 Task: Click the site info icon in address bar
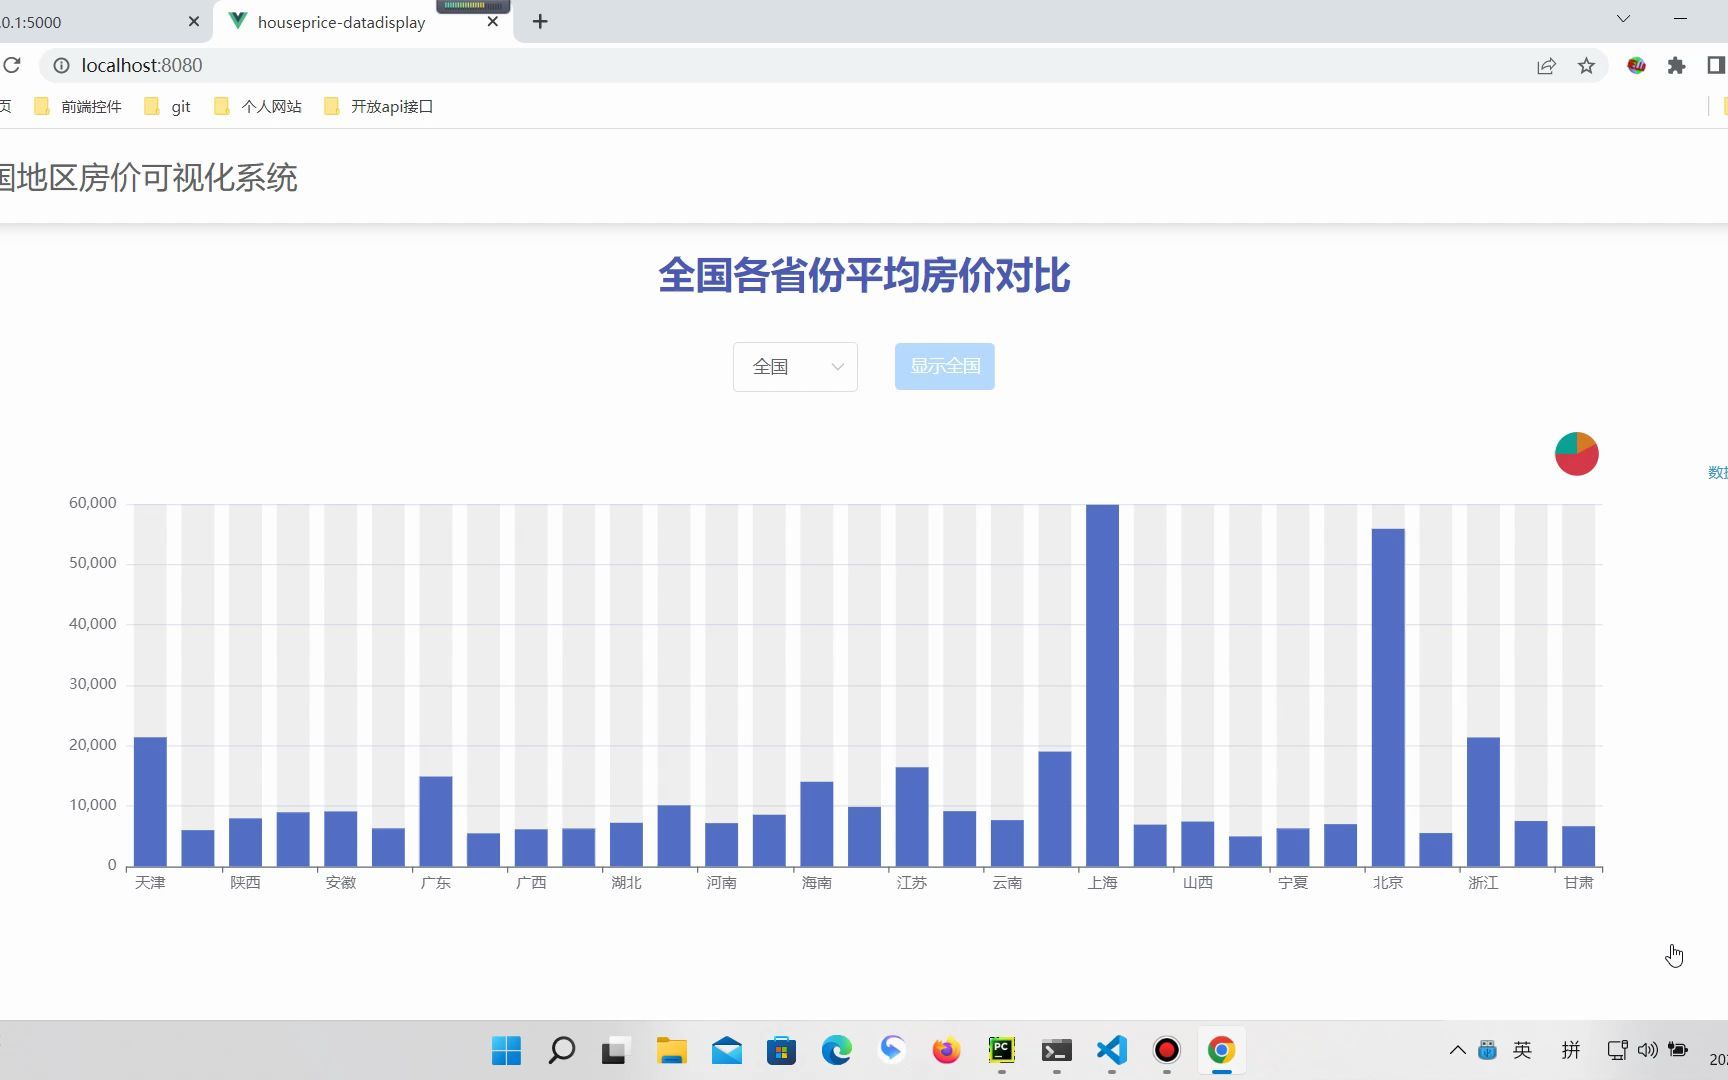pyautogui.click(x=62, y=65)
